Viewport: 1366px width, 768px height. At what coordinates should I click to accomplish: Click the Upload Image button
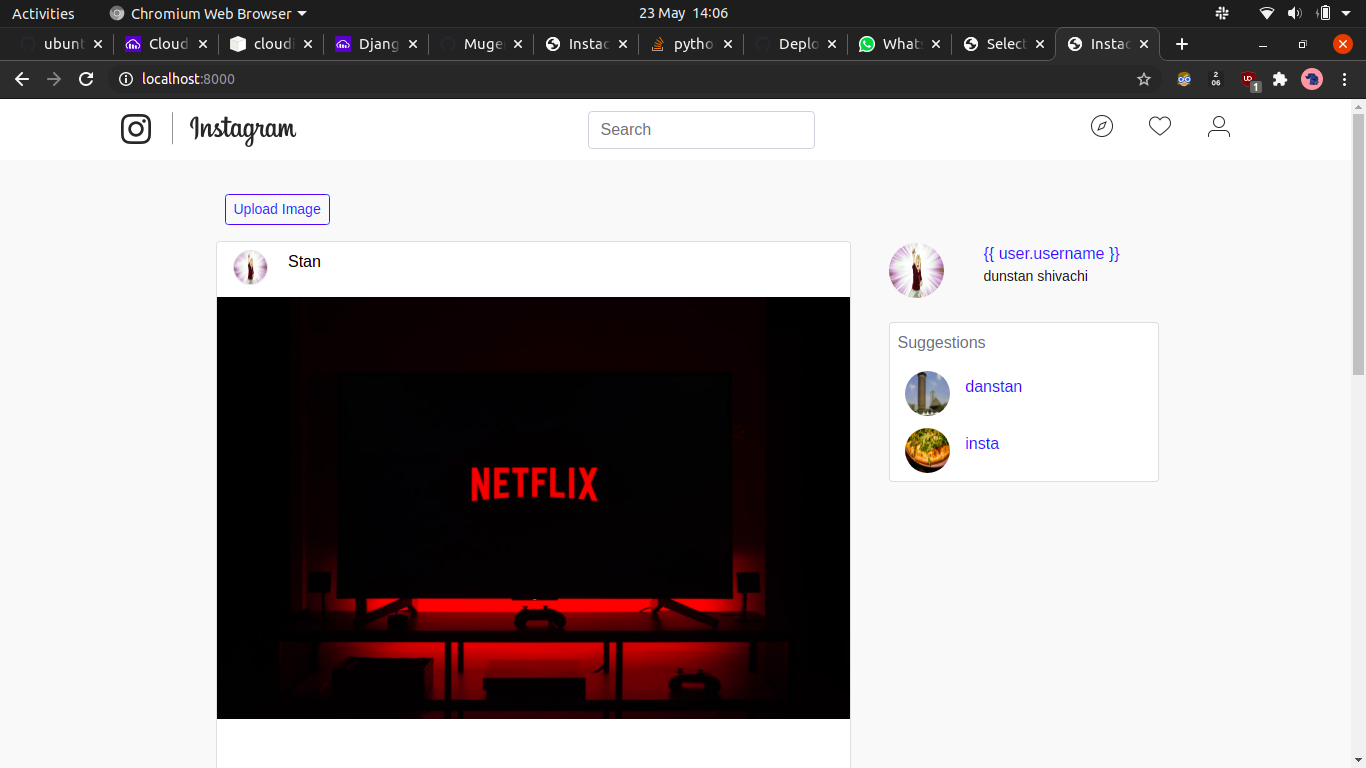click(277, 209)
